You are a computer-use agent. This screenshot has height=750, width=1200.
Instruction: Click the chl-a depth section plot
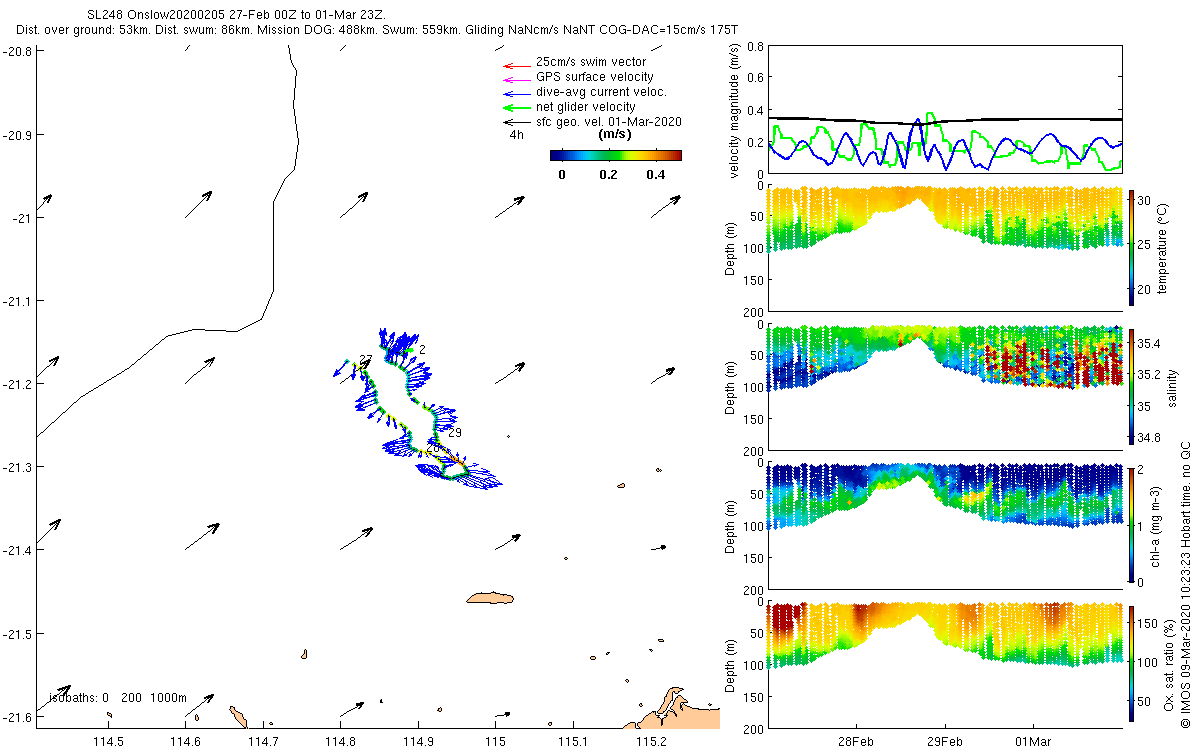[x=944, y=526]
